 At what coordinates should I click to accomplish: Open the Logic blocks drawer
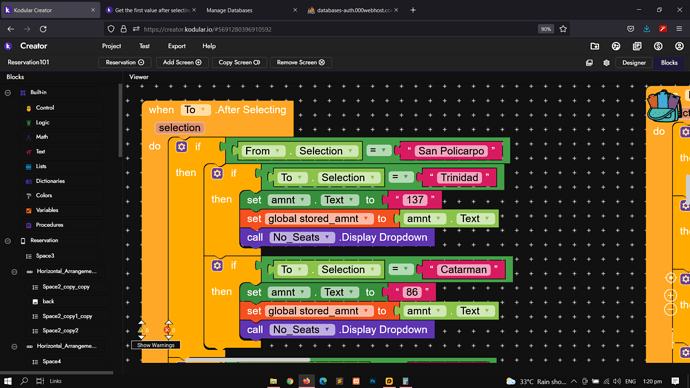tap(42, 123)
